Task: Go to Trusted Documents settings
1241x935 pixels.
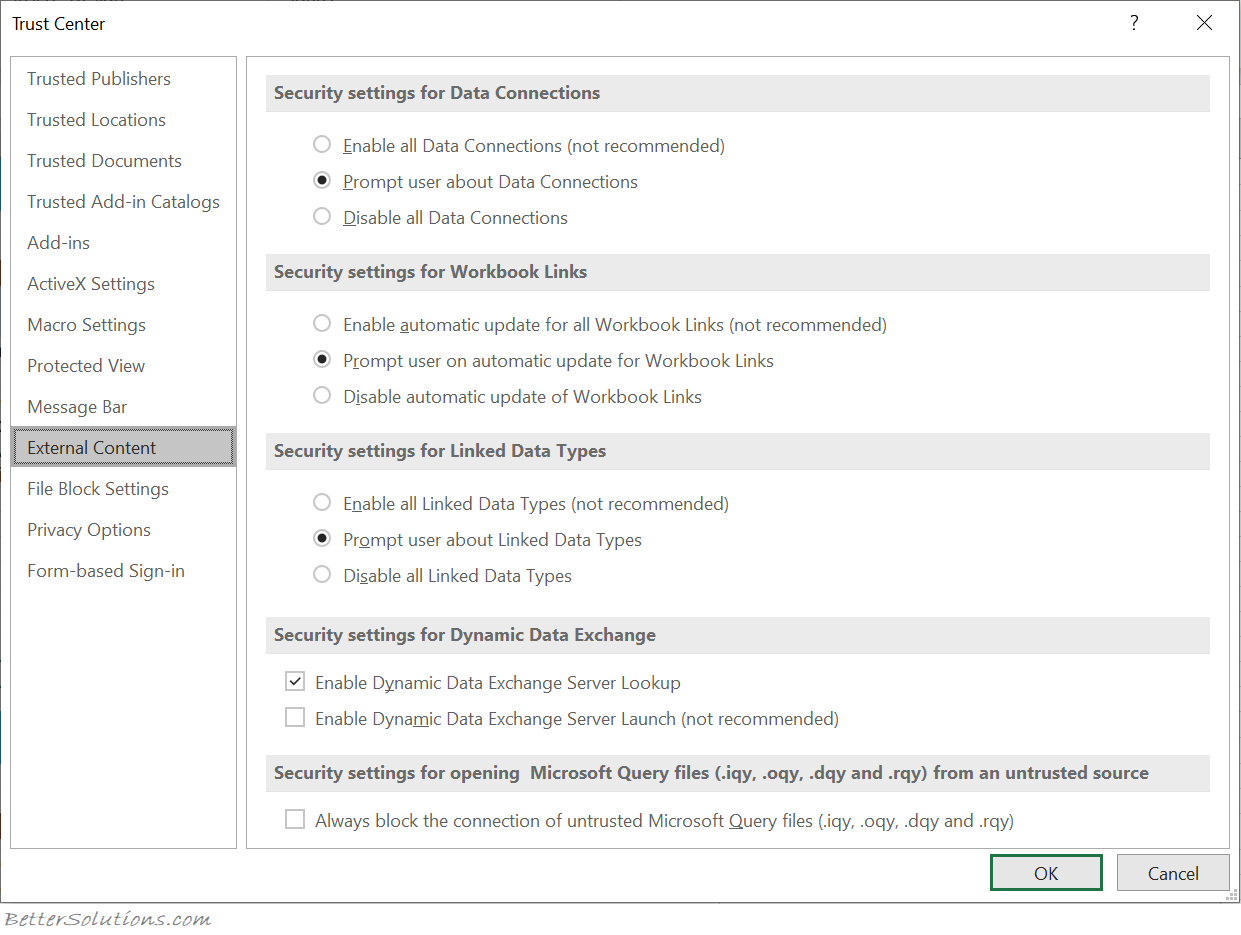Action: (124, 161)
